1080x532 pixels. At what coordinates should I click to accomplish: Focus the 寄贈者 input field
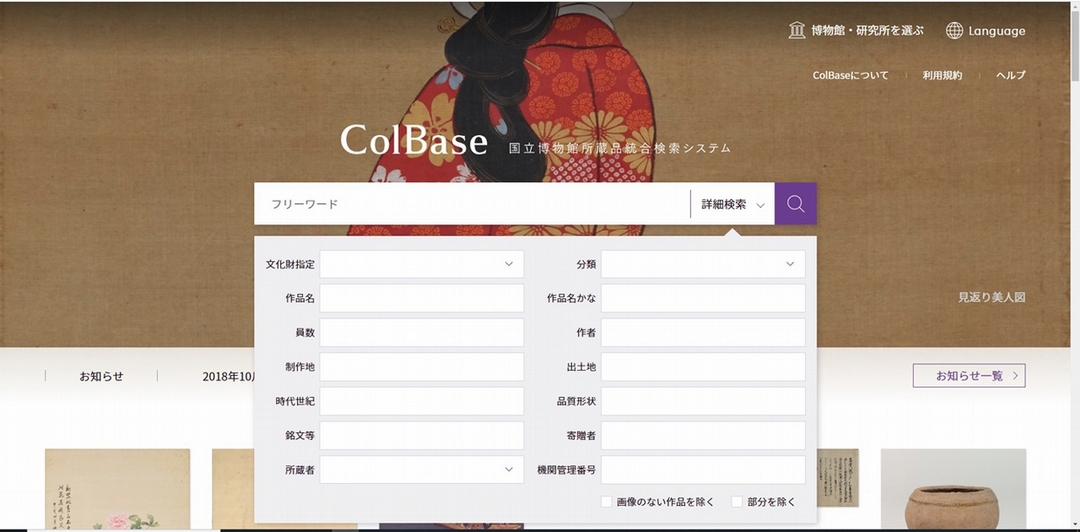pos(703,436)
